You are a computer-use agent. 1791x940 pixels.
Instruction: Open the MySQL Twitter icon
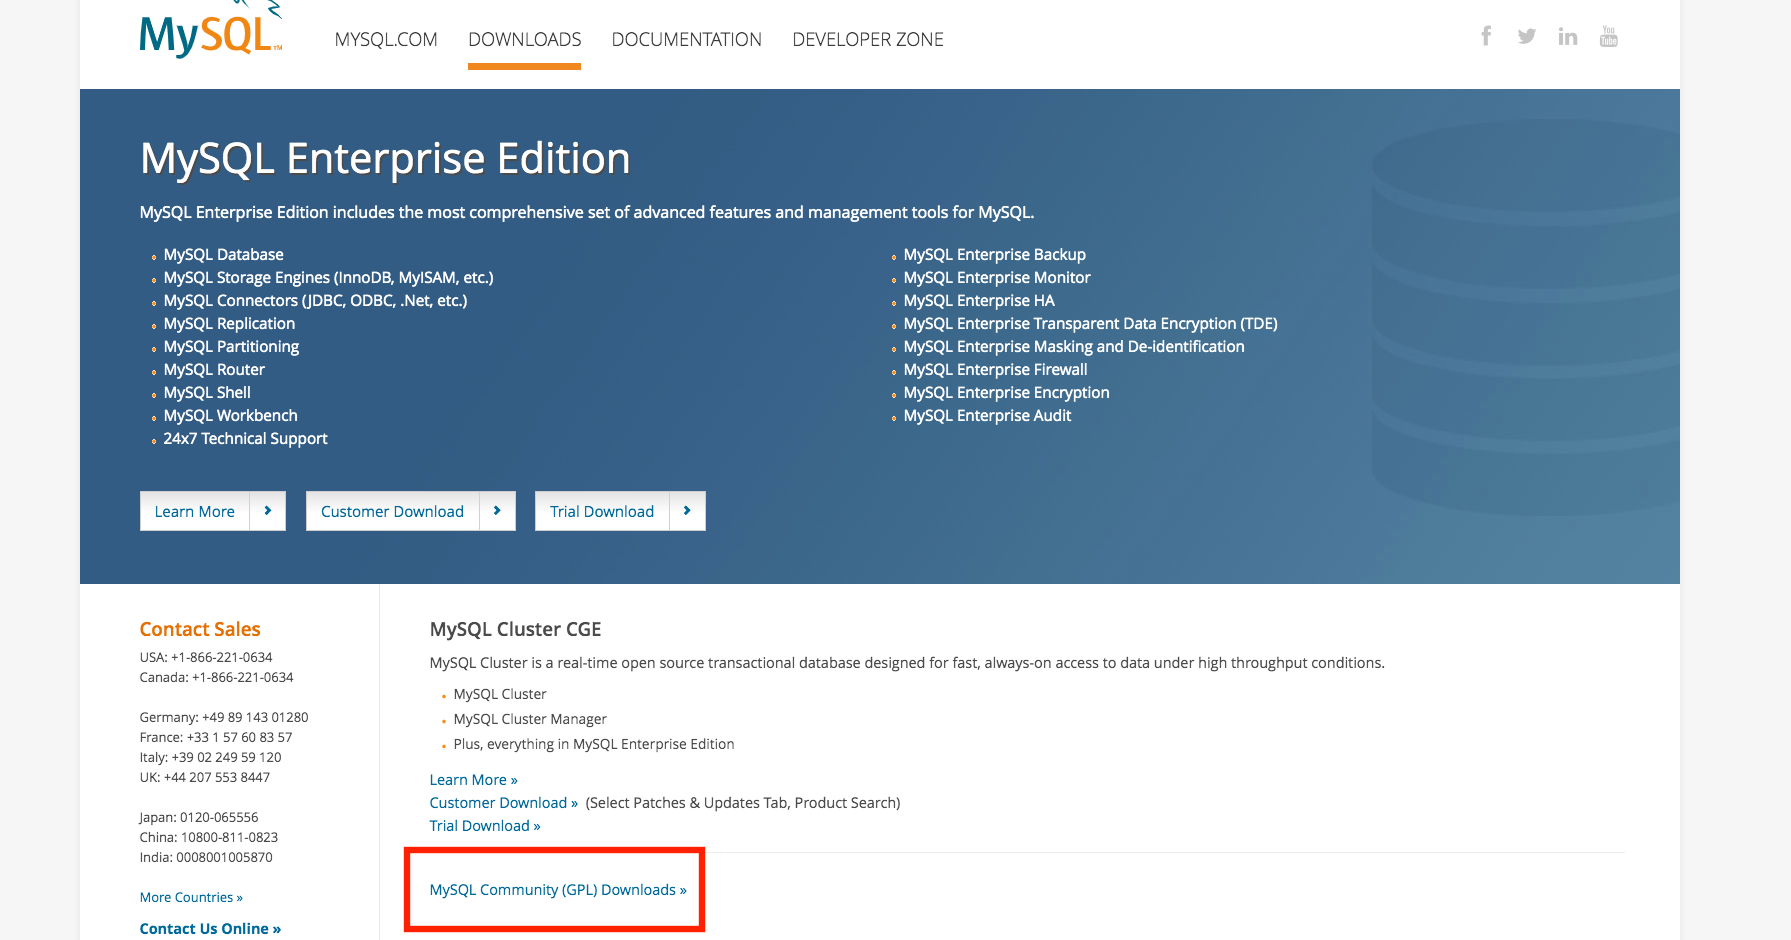pyautogui.click(x=1526, y=37)
